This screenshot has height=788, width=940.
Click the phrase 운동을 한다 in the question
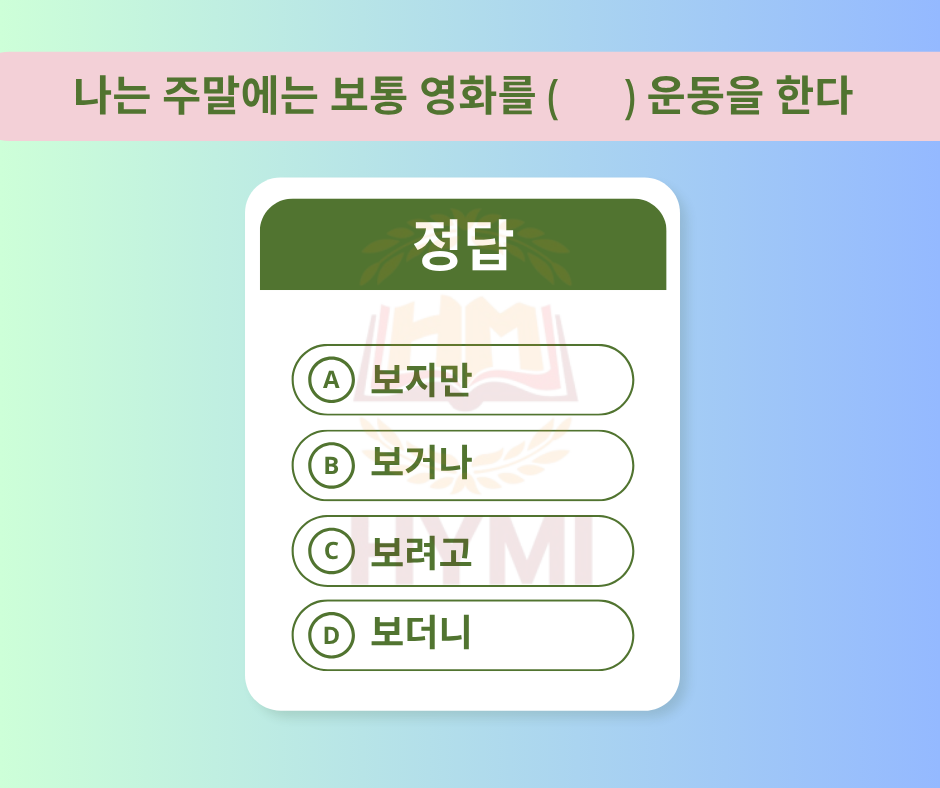click(749, 96)
